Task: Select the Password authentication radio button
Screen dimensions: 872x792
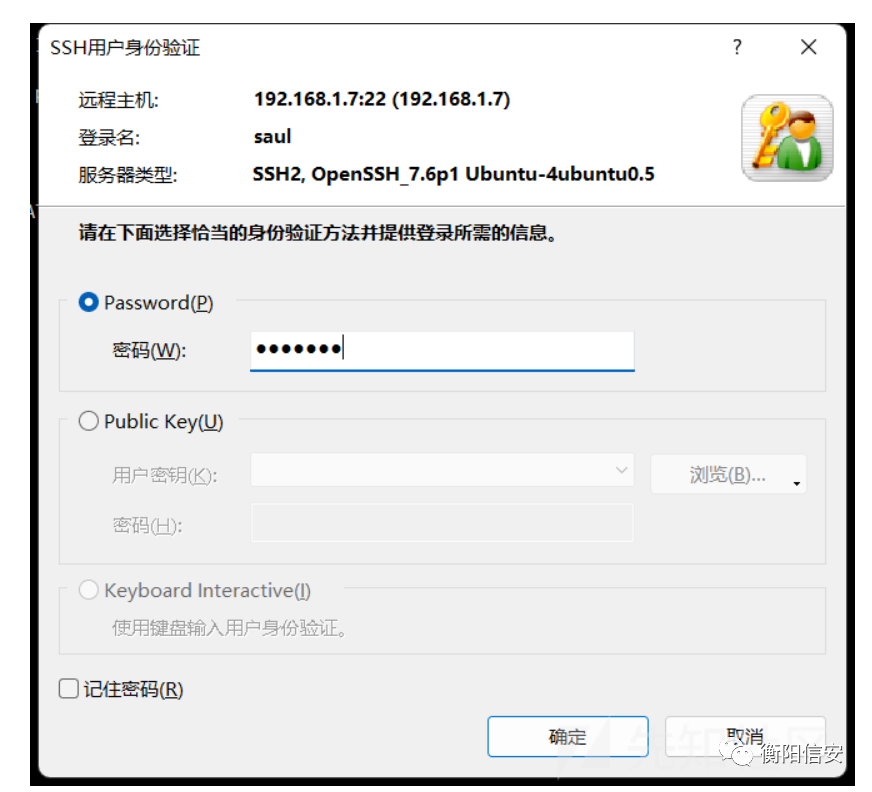Action: (88, 303)
